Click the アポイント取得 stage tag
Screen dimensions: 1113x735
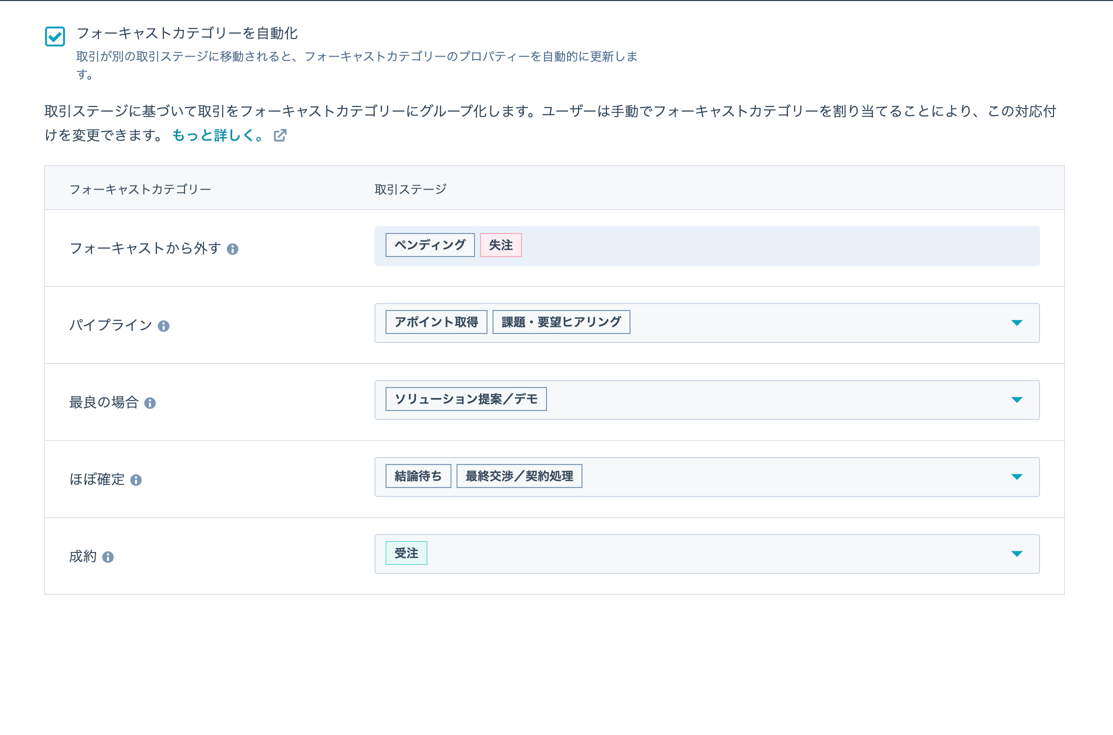pos(436,322)
